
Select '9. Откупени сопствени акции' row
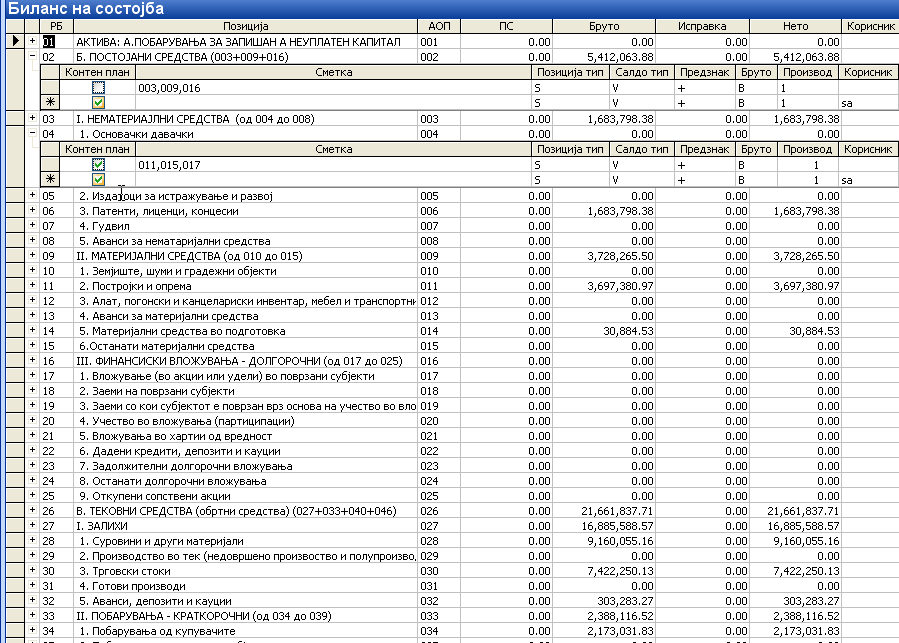tap(154, 496)
